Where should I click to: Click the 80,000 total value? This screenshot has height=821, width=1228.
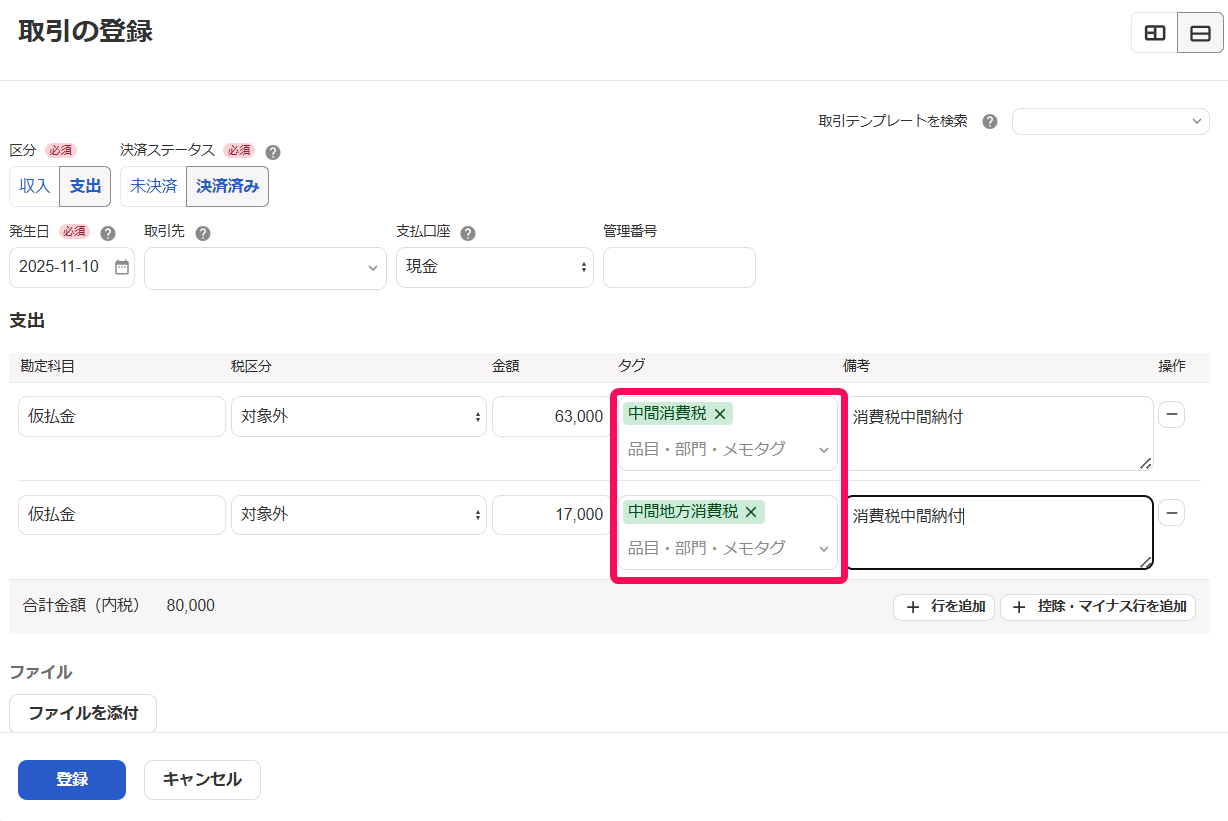click(190, 605)
